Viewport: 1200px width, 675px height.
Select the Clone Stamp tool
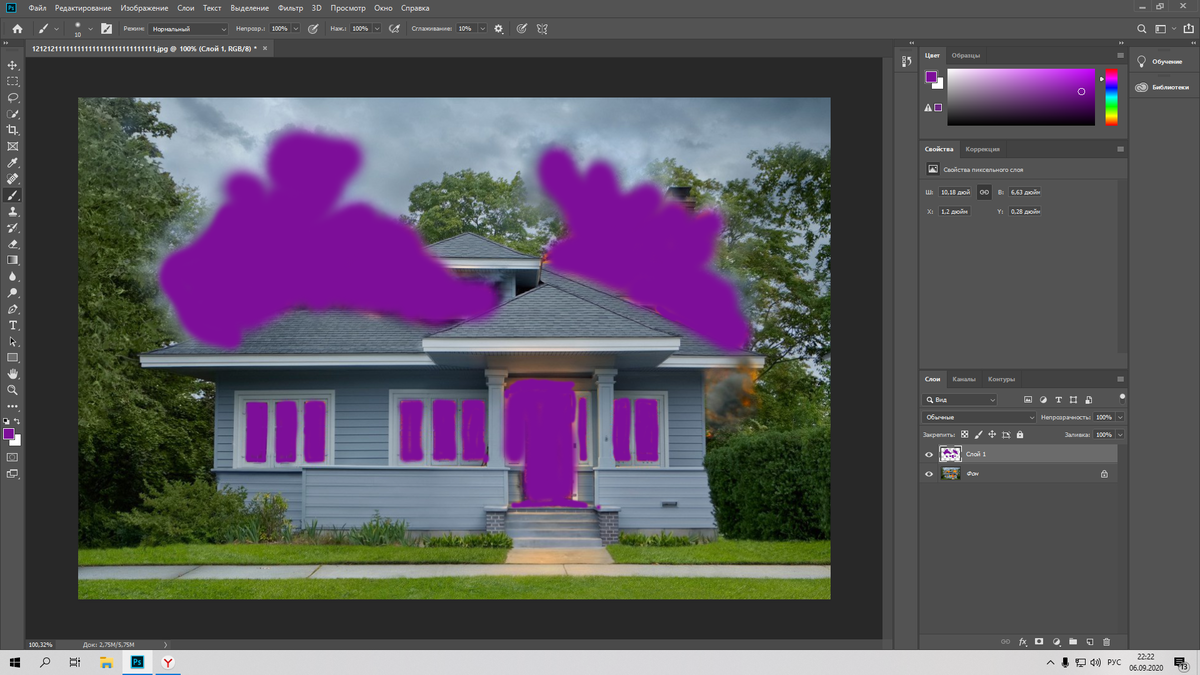[13, 212]
